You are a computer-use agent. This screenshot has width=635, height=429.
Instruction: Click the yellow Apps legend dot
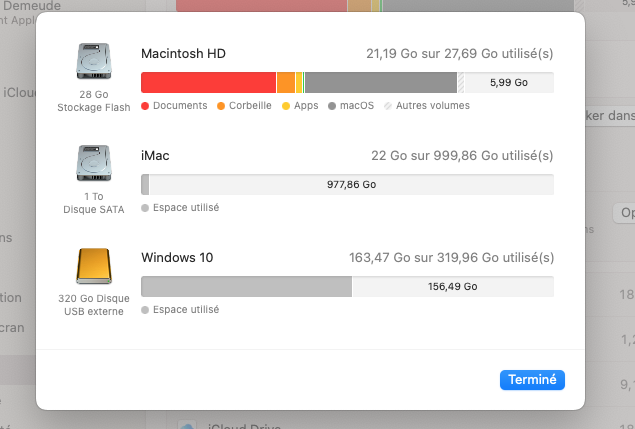(x=286, y=106)
